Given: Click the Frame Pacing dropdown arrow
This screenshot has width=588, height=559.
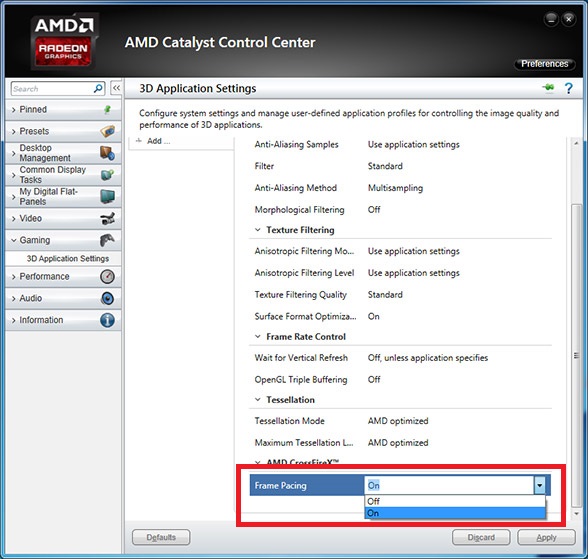Looking at the screenshot, I should [539, 486].
